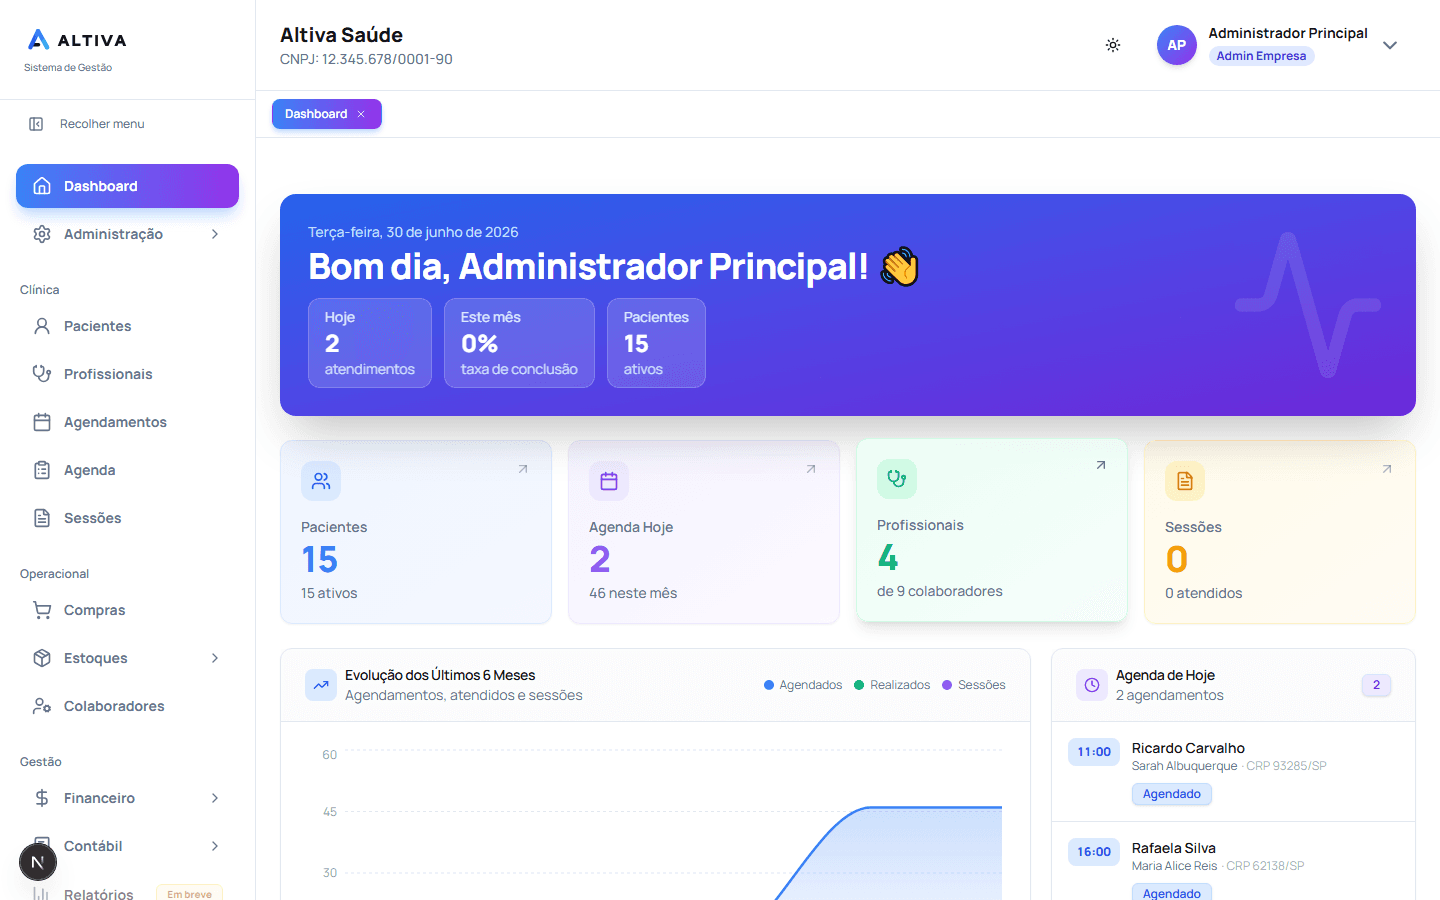Toggle the Realizados legend series

(x=892, y=685)
